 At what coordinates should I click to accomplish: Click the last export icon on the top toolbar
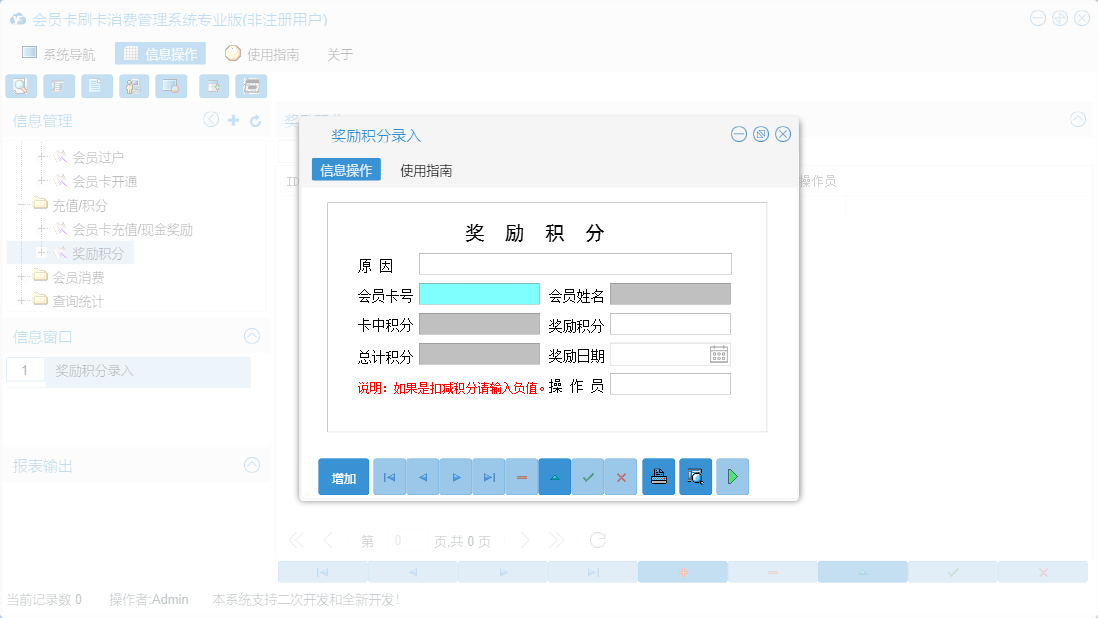(x=251, y=86)
